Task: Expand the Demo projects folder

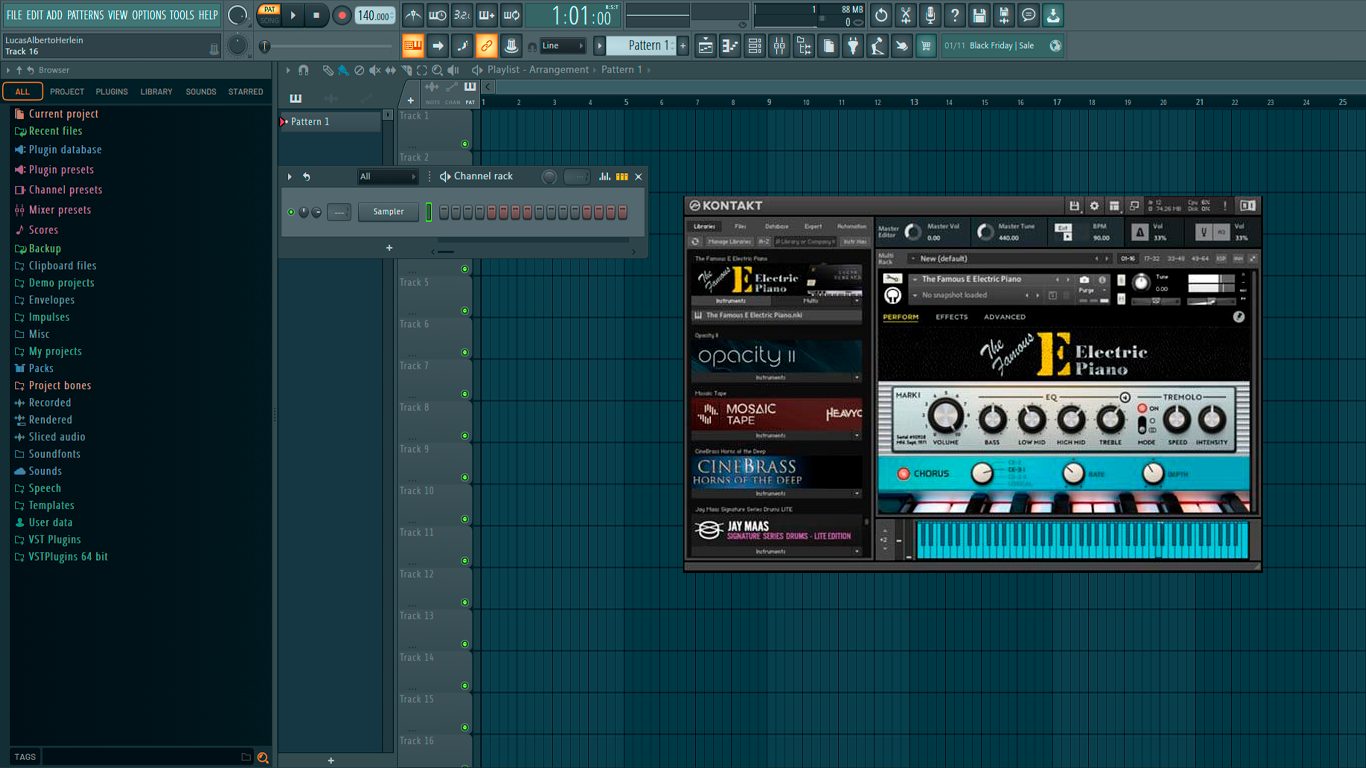Action: tap(61, 283)
